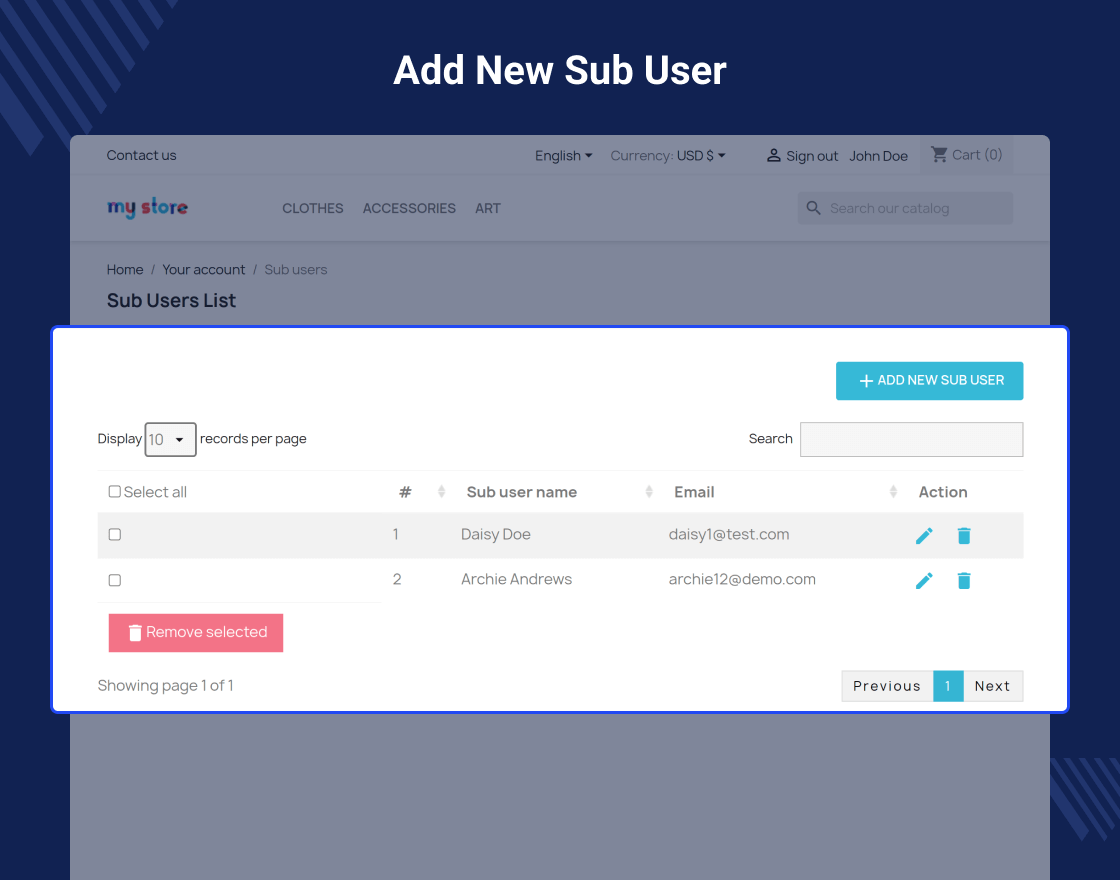1120x880 pixels.
Task: Go to Your account breadcrumb
Action: tap(204, 269)
